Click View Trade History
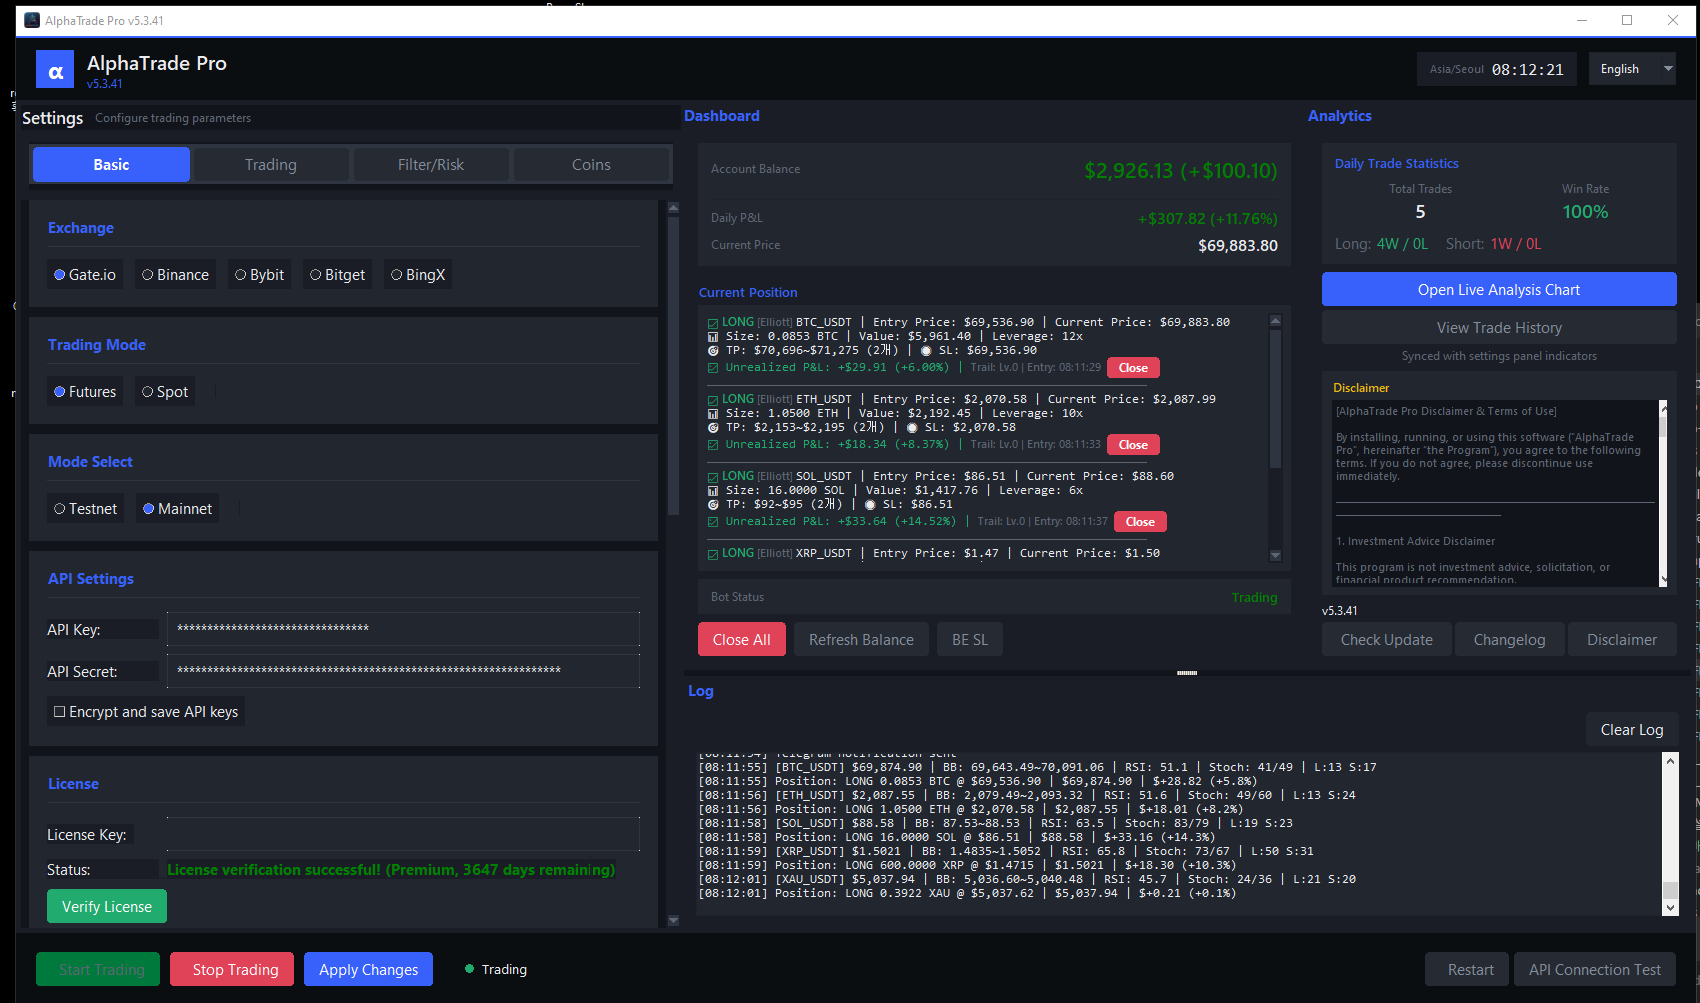This screenshot has height=1003, width=1700. point(1499,328)
